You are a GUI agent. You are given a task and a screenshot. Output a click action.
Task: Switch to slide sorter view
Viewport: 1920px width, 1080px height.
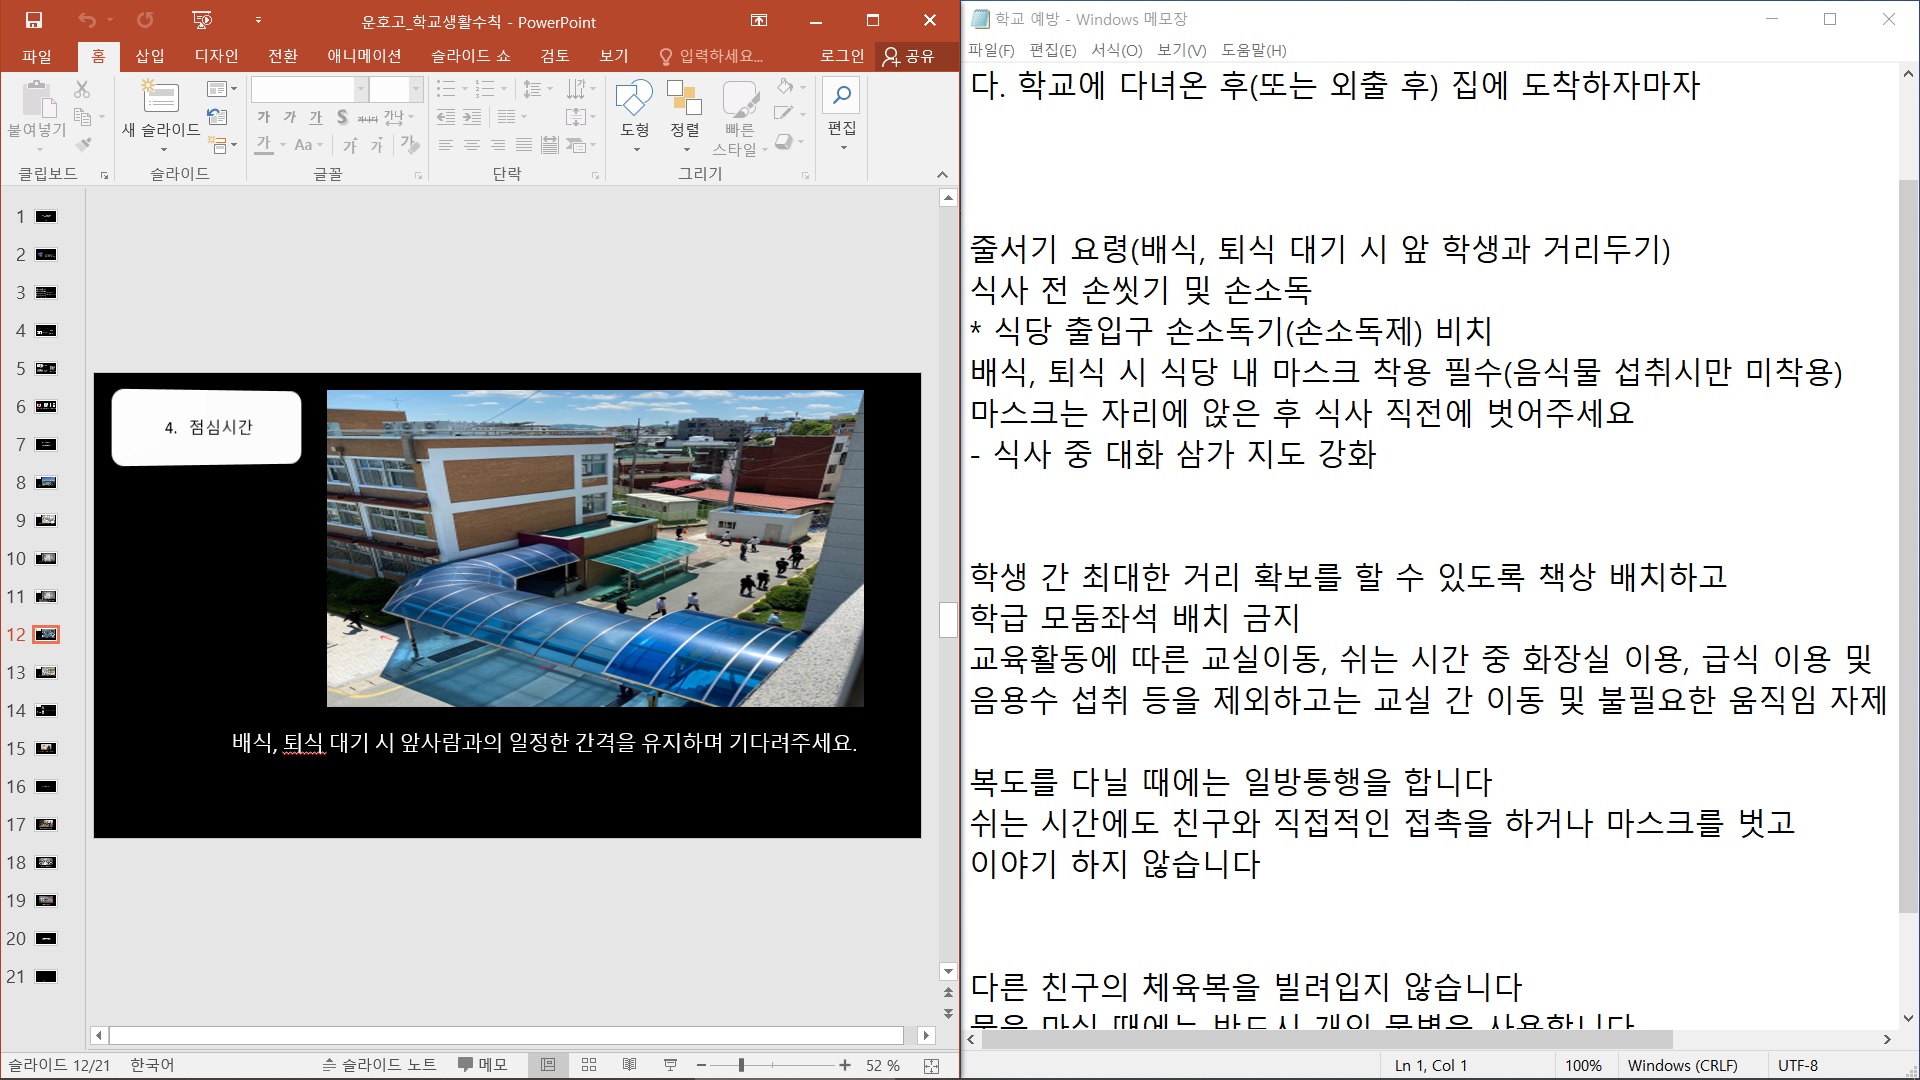pos(589,1065)
